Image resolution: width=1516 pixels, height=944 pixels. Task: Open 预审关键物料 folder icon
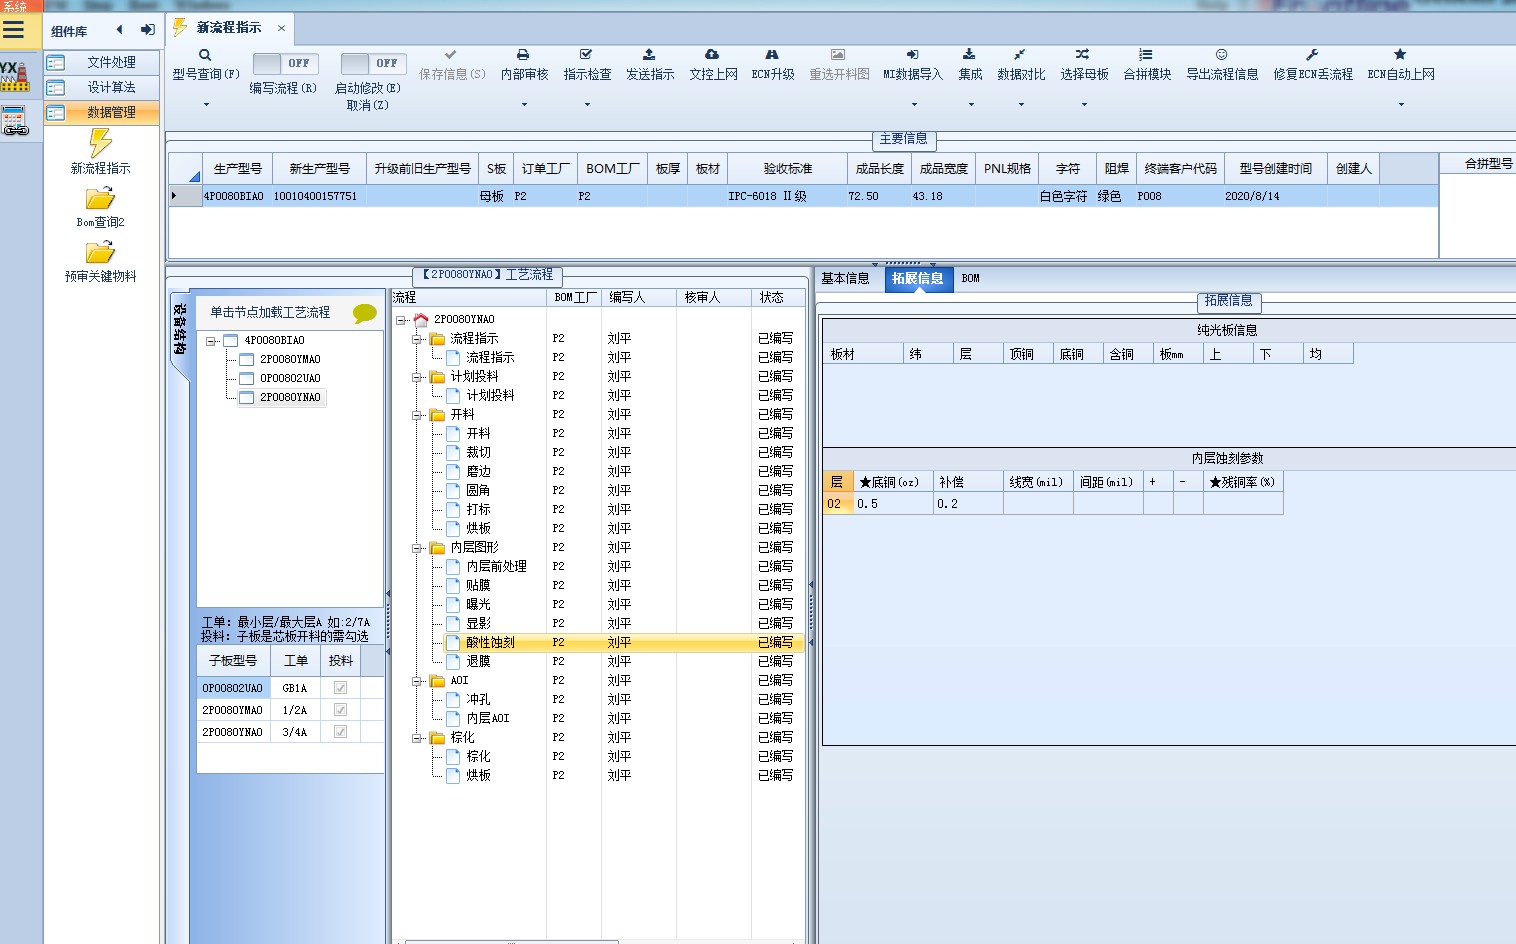(100, 252)
